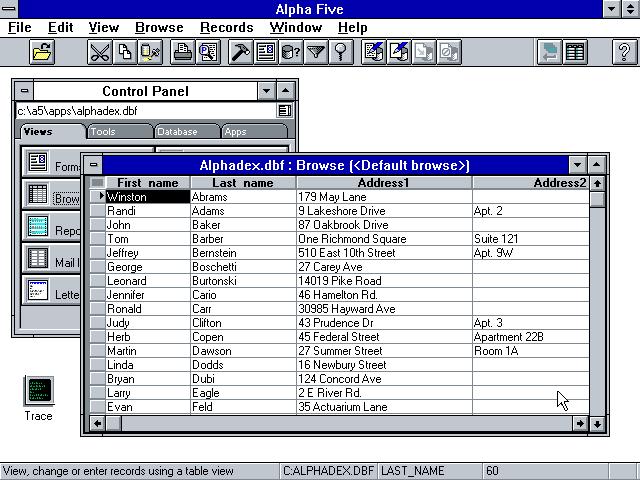Click the cell containing Winston
640x480 pixels.
(148, 197)
